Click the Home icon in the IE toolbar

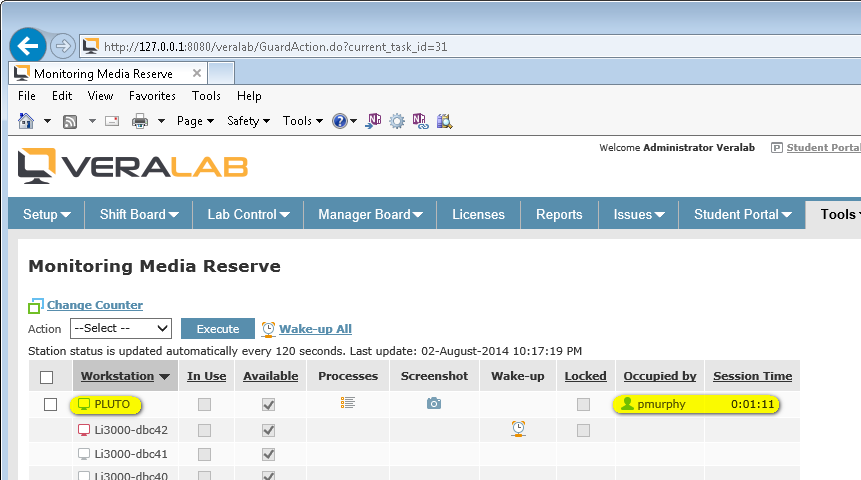[26, 121]
